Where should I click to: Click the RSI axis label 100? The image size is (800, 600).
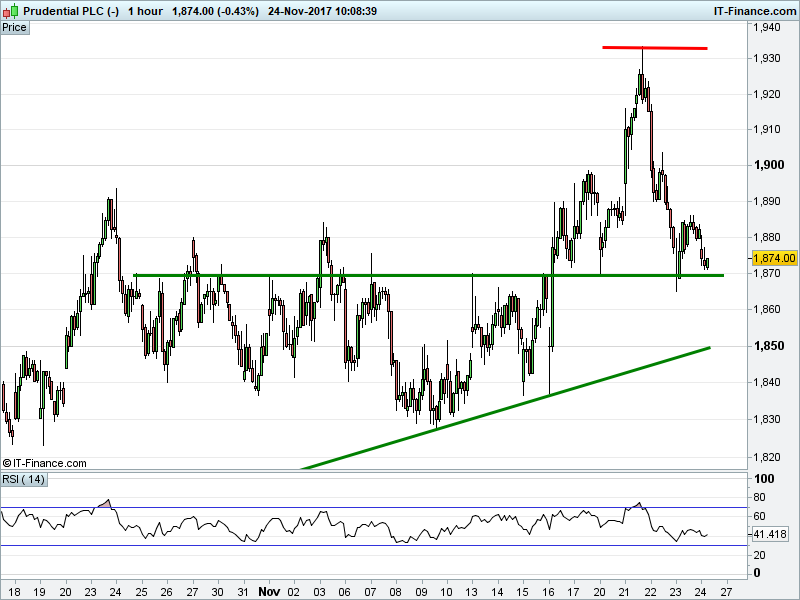pyautogui.click(x=764, y=479)
